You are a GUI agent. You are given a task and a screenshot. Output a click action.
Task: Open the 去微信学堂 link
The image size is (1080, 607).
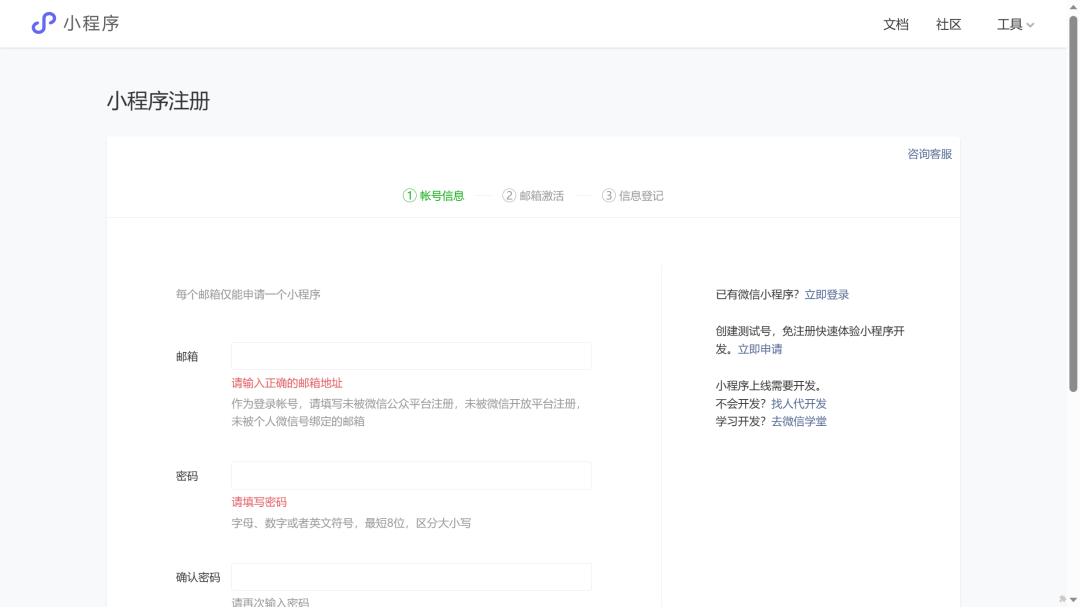click(x=798, y=421)
